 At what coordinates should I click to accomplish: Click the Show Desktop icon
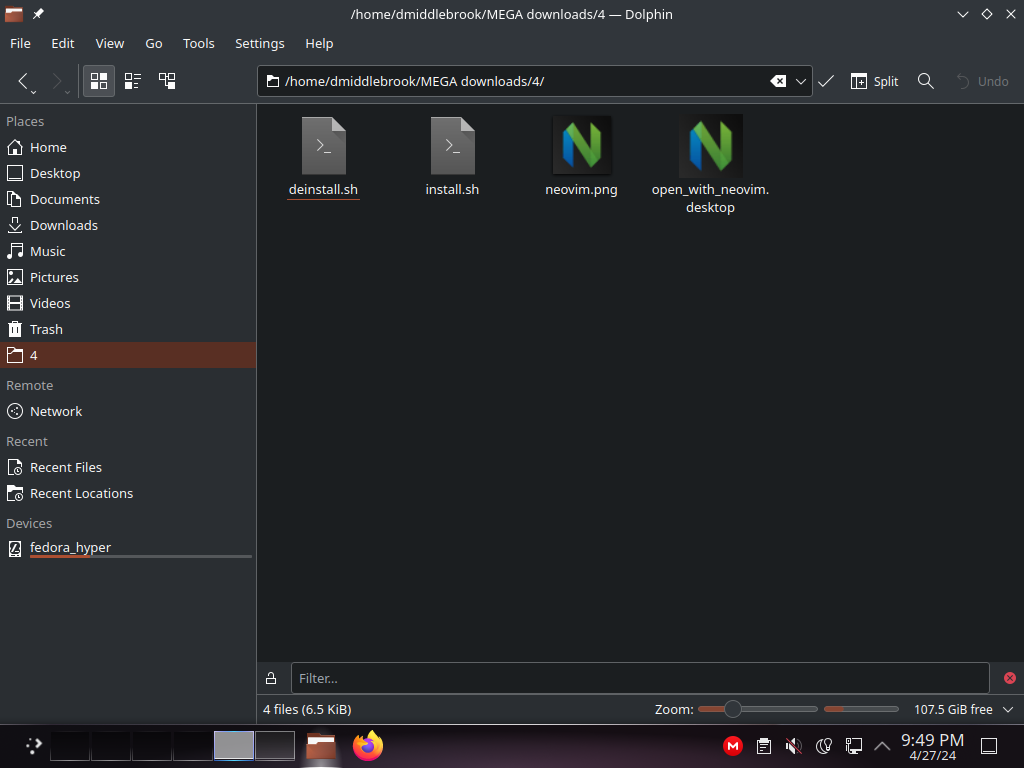[989, 746]
